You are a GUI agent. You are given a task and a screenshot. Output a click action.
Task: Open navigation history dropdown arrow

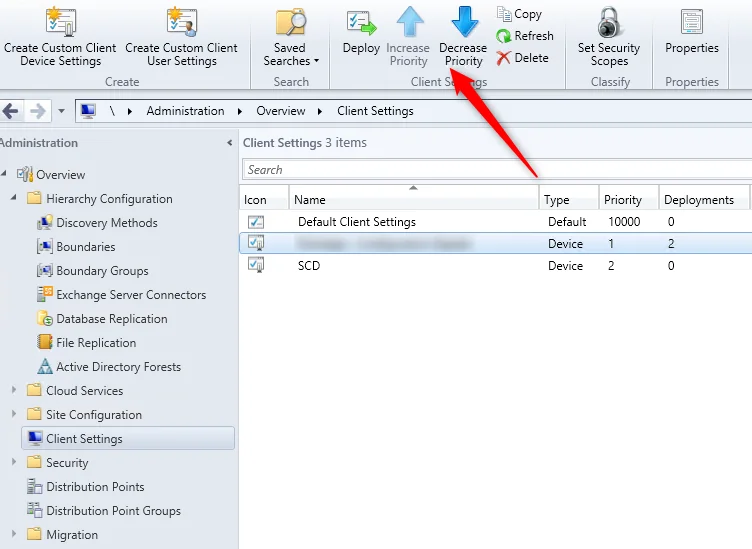click(61, 111)
